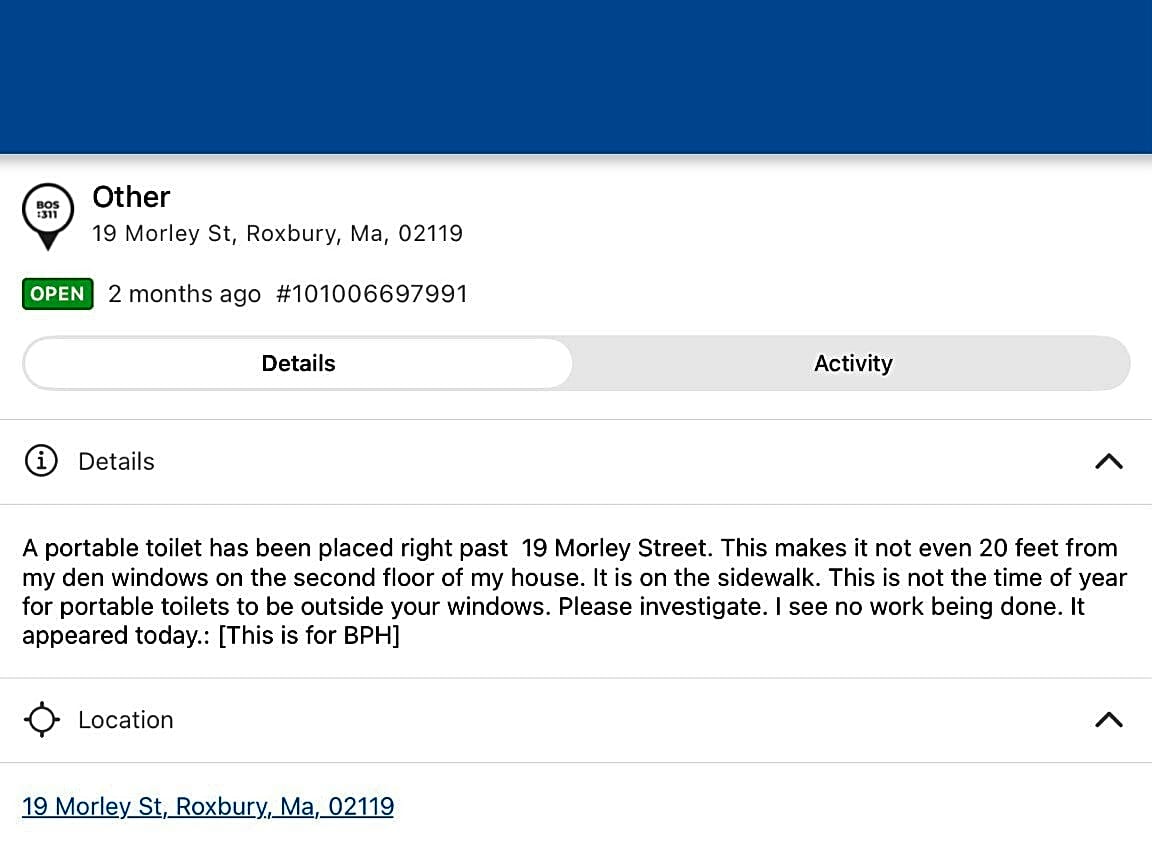
Task: Select the Details tab
Action: (x=298, y=363)
